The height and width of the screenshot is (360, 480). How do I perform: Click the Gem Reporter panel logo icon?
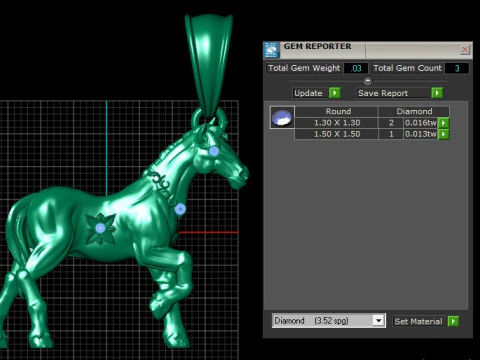271,50
